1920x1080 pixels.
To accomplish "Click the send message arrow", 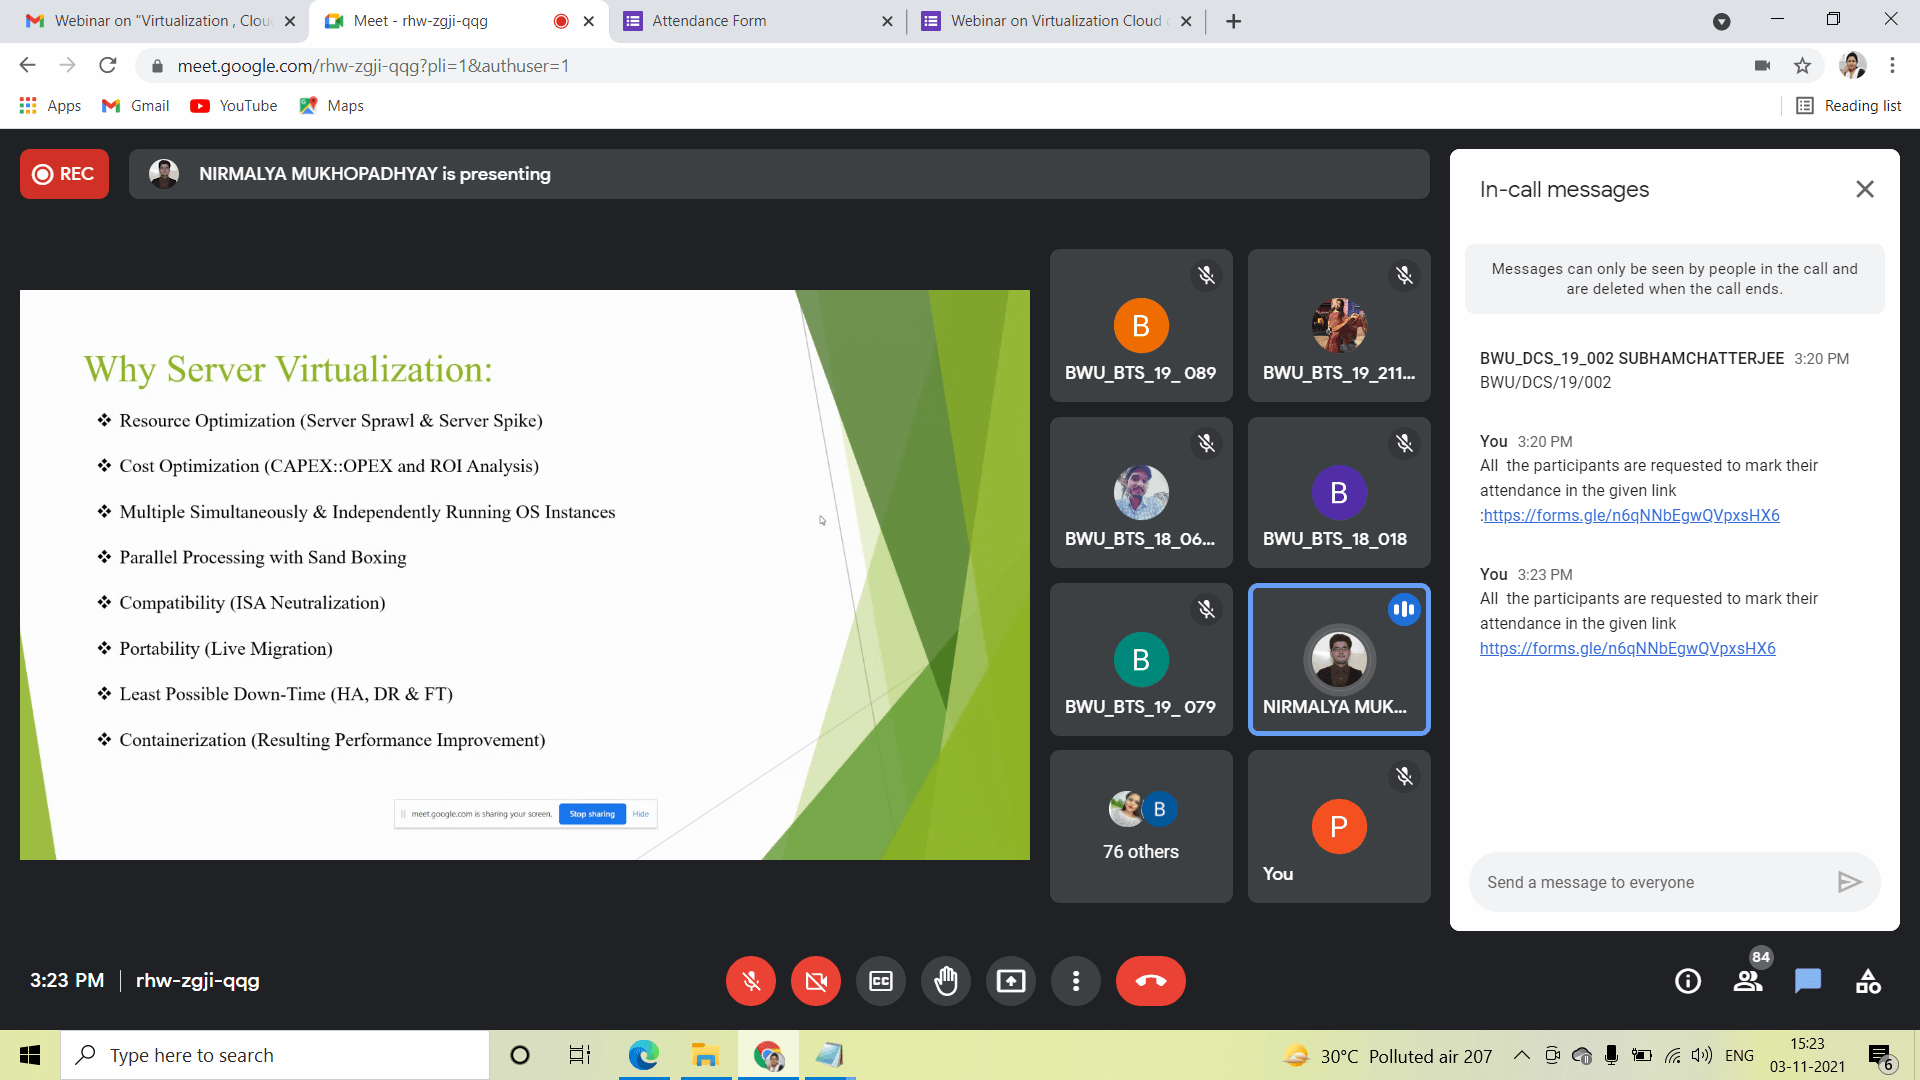I will tap(1849, 882).
